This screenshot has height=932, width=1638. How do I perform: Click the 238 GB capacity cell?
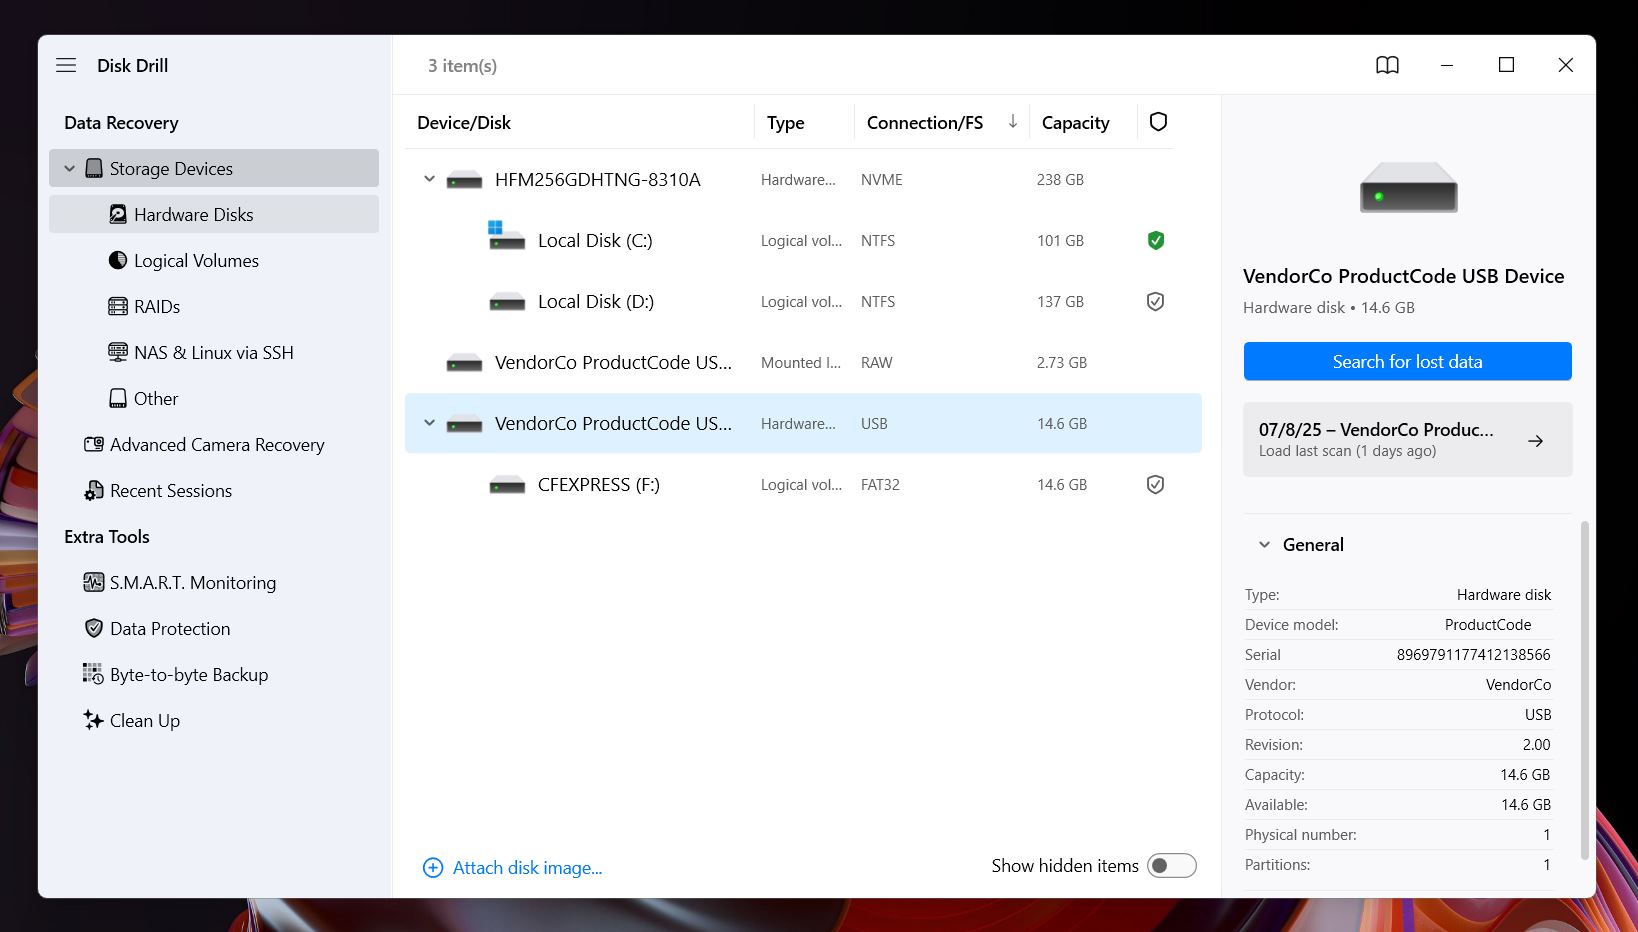1060,179
